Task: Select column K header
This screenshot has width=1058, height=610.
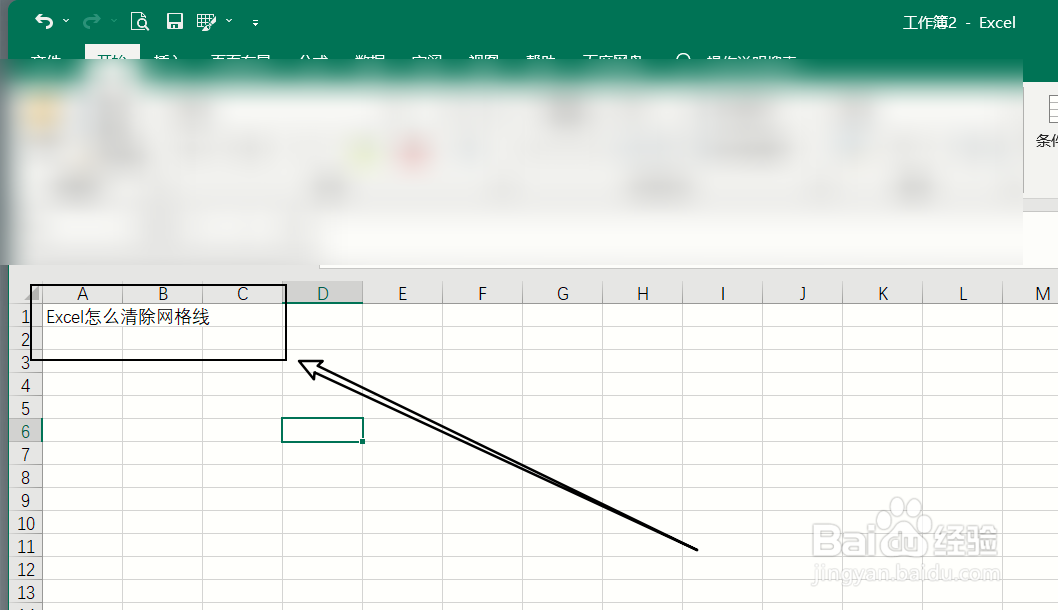Action: (x=883, y=294)
